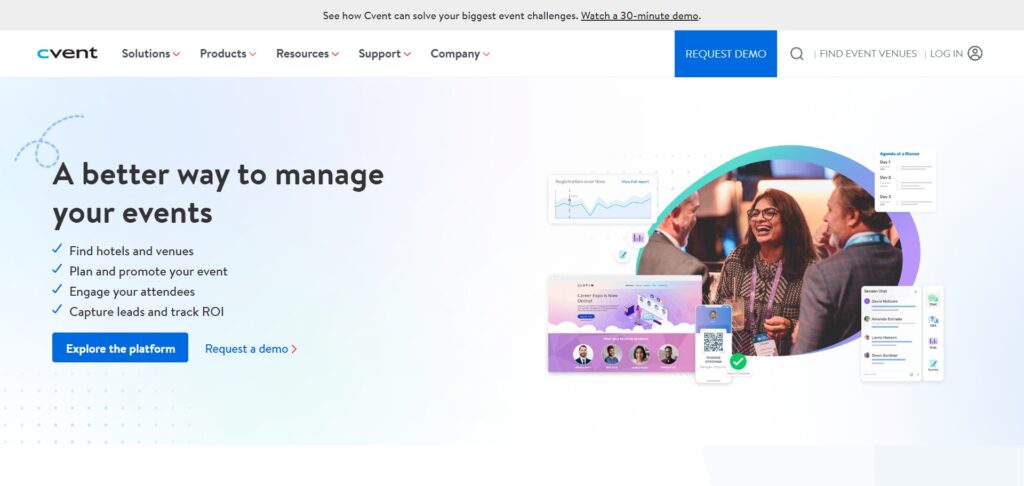Click the Registration over time chart card
The height and width of the screenshot is (486, 1024).
(x=603, y=199)
